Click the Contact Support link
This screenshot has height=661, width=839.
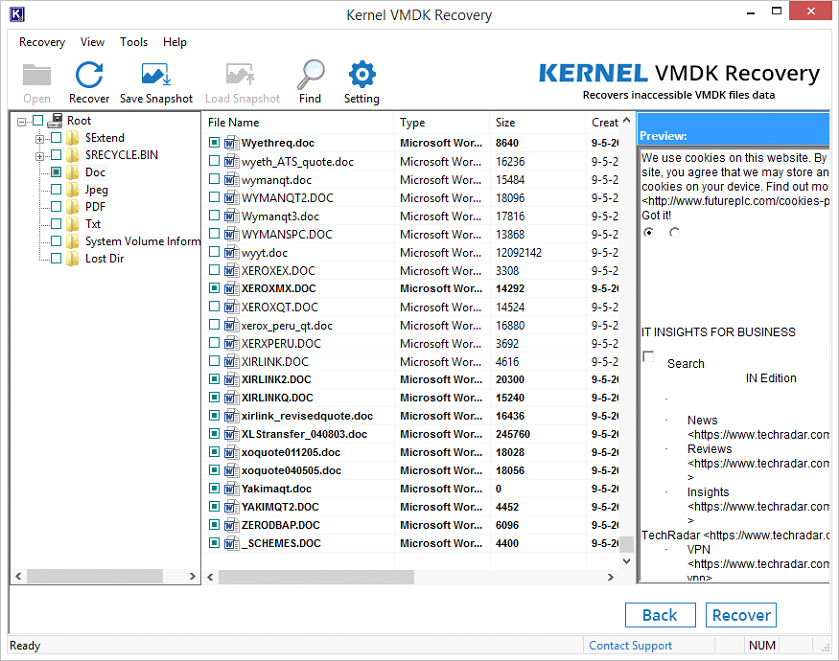[x=630, y=646]
